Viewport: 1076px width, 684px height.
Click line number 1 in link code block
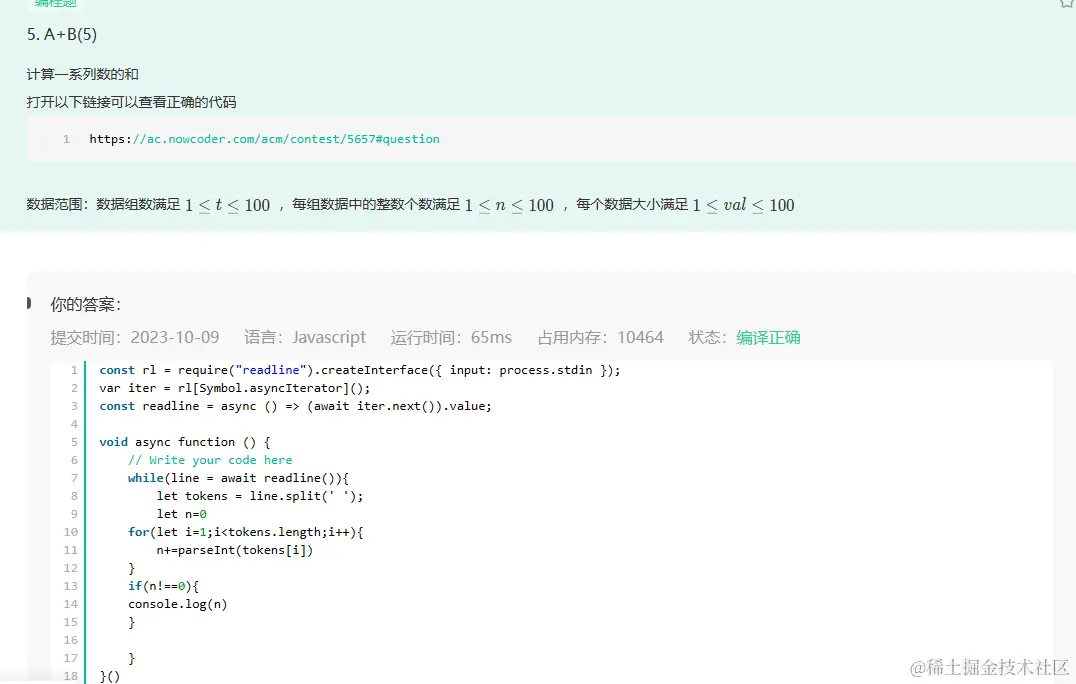click(x=66, y=139)
